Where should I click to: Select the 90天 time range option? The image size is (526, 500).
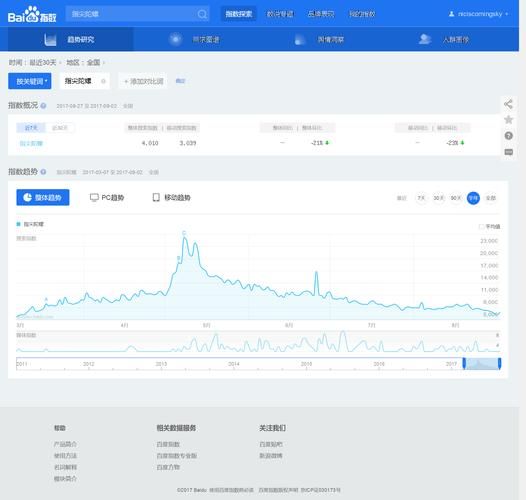tap(456, 198)
